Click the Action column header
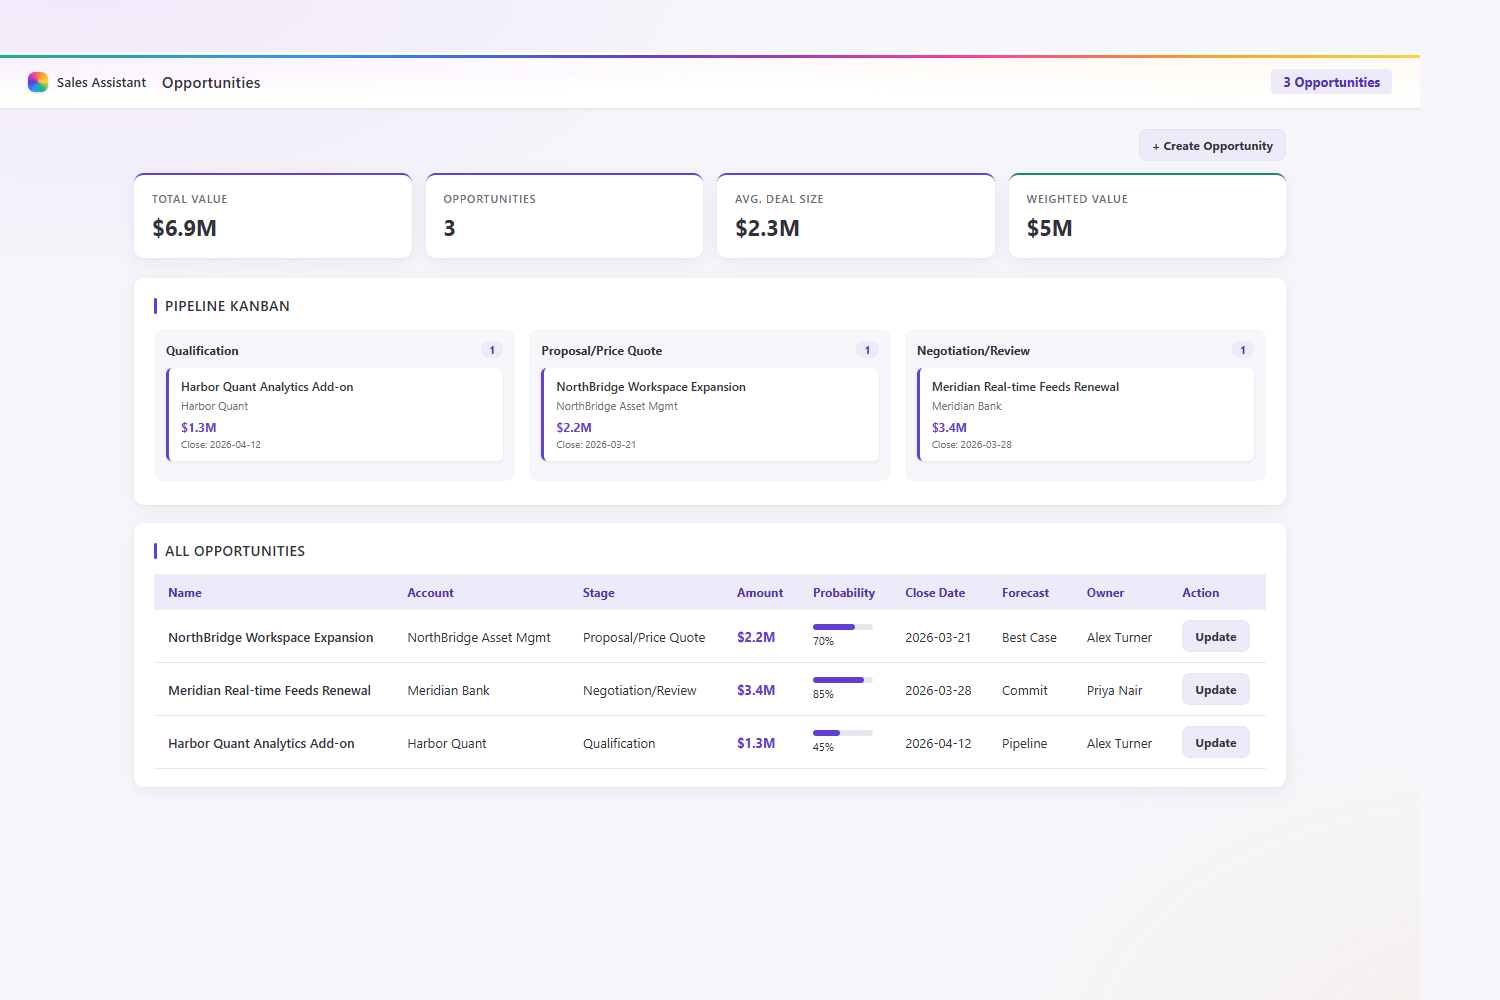This screenshot has width=1500, height=1000. [x=1200, y=593]
